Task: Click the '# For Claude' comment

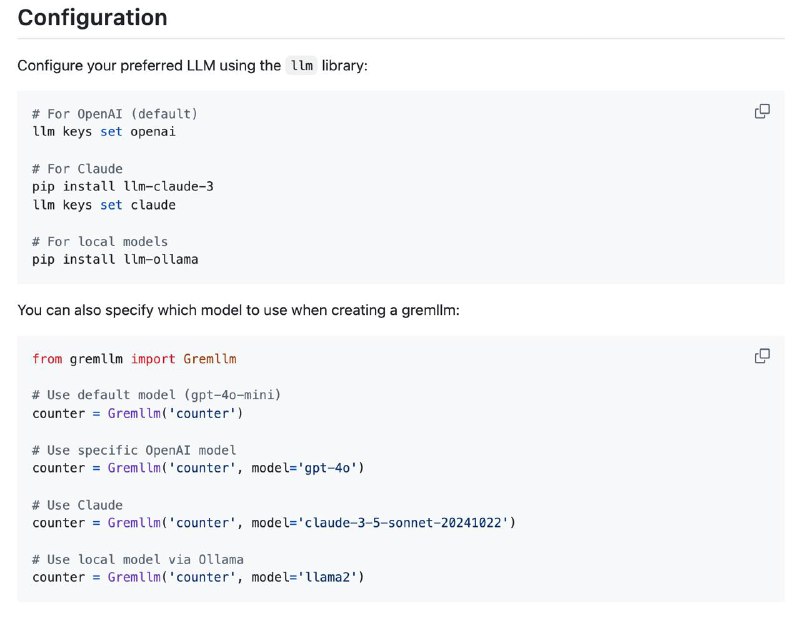Action: tap(78, 168)
